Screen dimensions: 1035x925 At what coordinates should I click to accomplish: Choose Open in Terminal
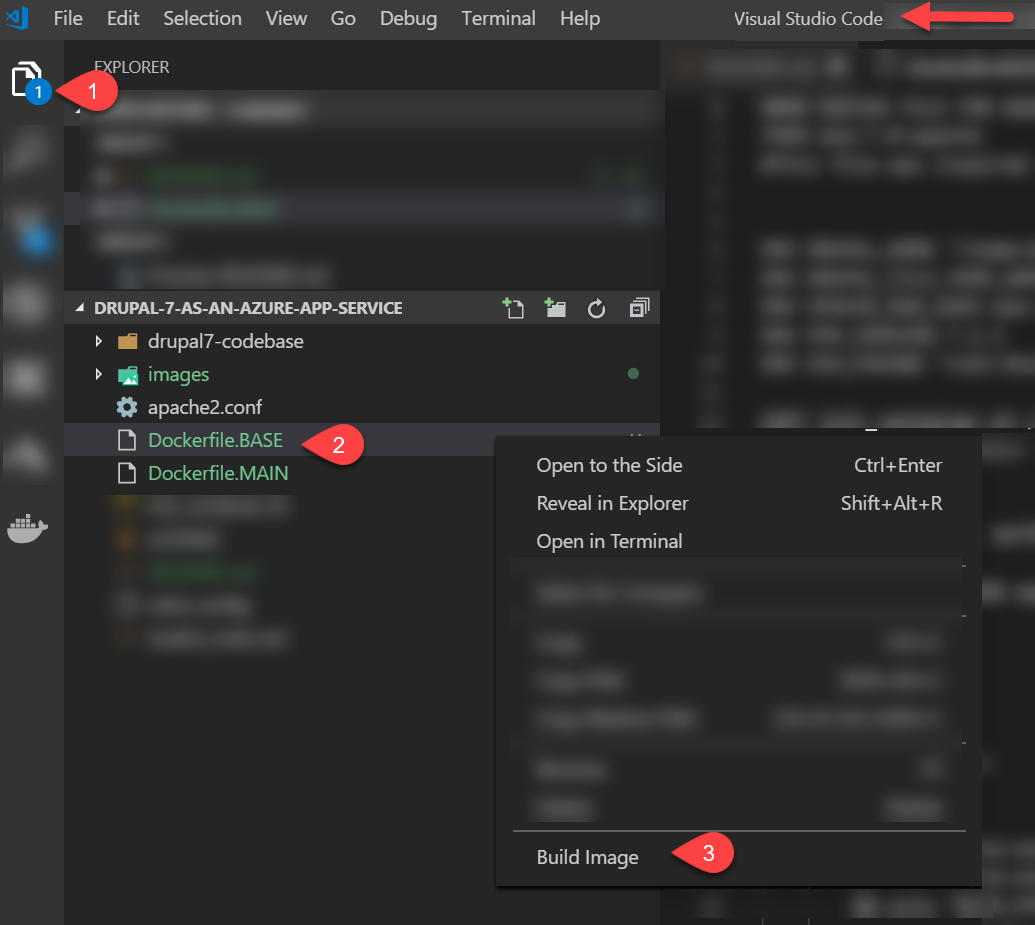pyautogui.click(x=739, y=541)
